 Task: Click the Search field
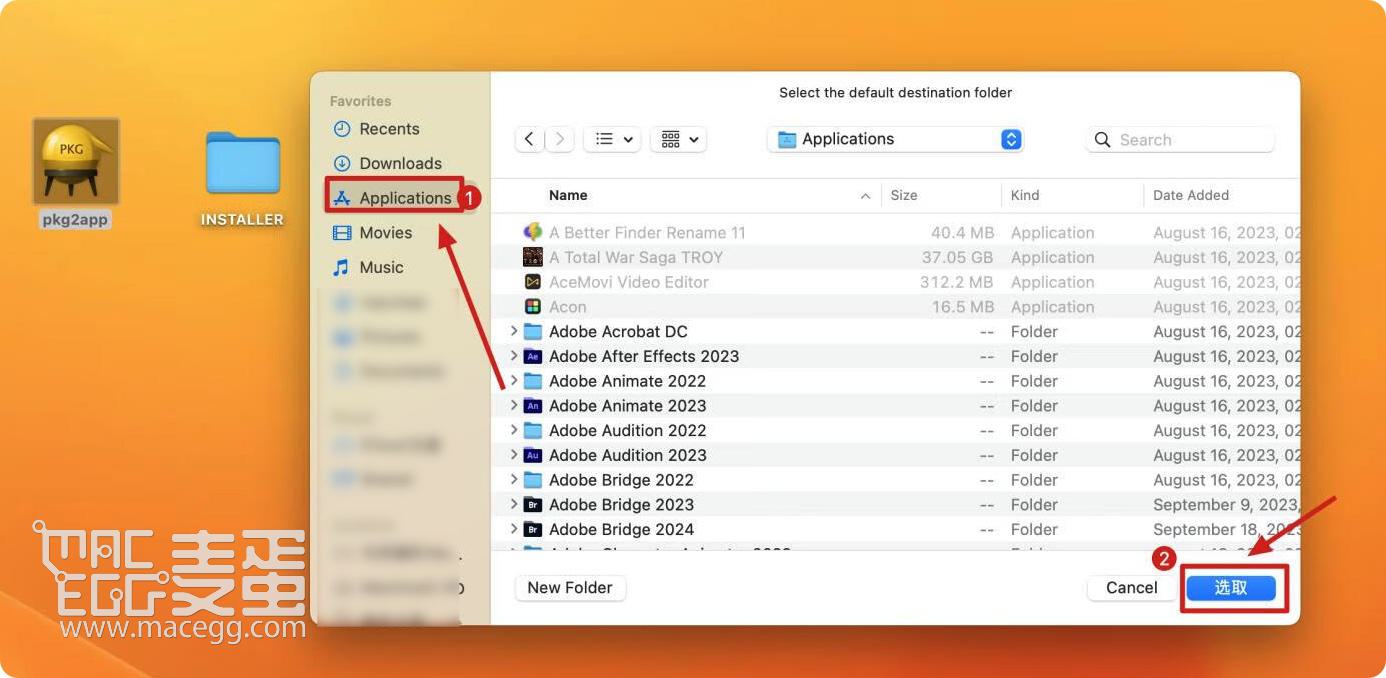coord(1180,140)
